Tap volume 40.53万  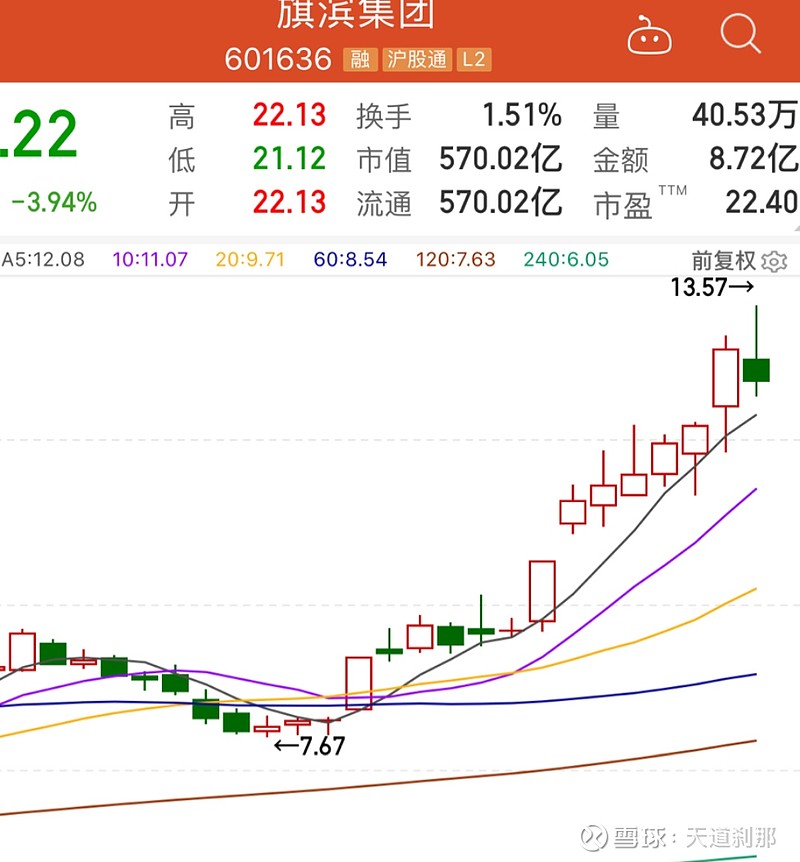coord(744,115)
